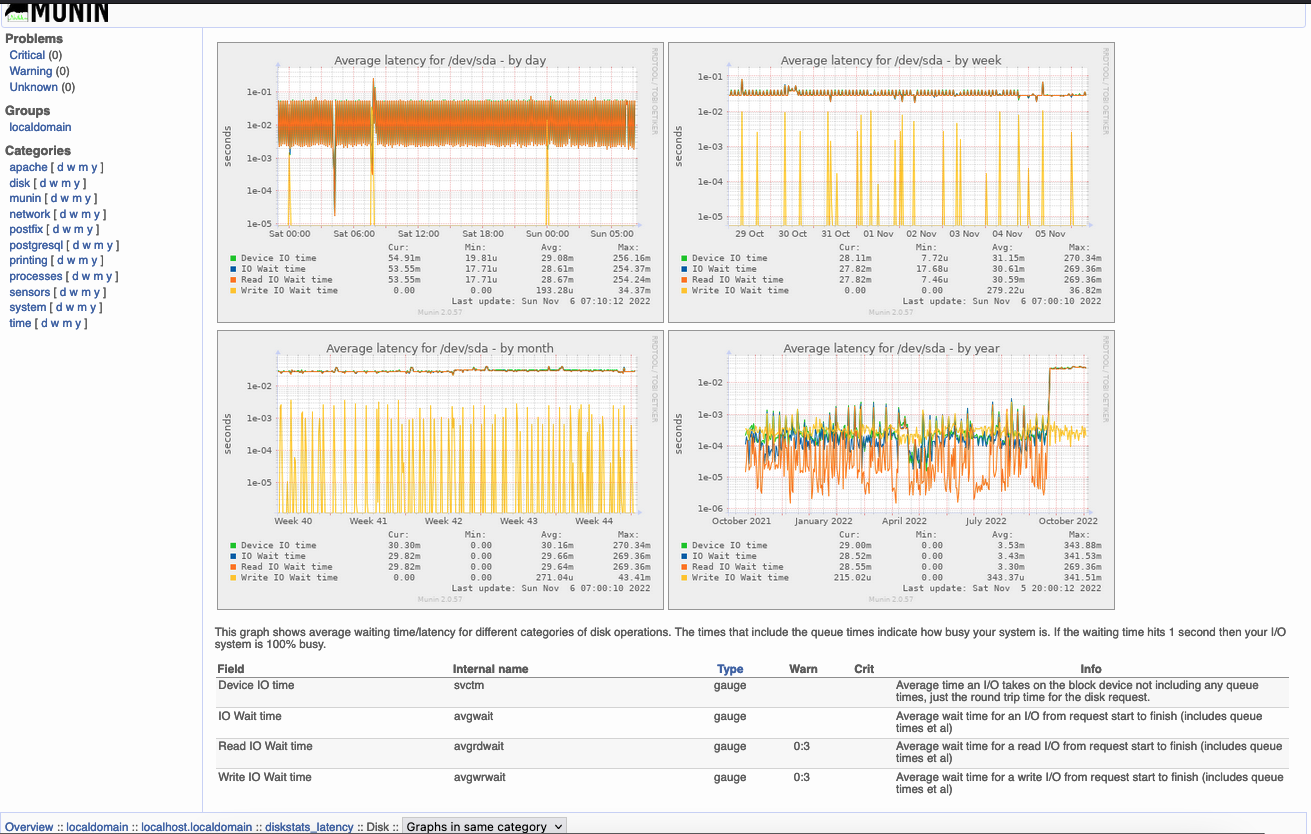The height and width of the screenshot is (834, 1311).
Task: Open the latency by day graph
Action: pos(440,182)
